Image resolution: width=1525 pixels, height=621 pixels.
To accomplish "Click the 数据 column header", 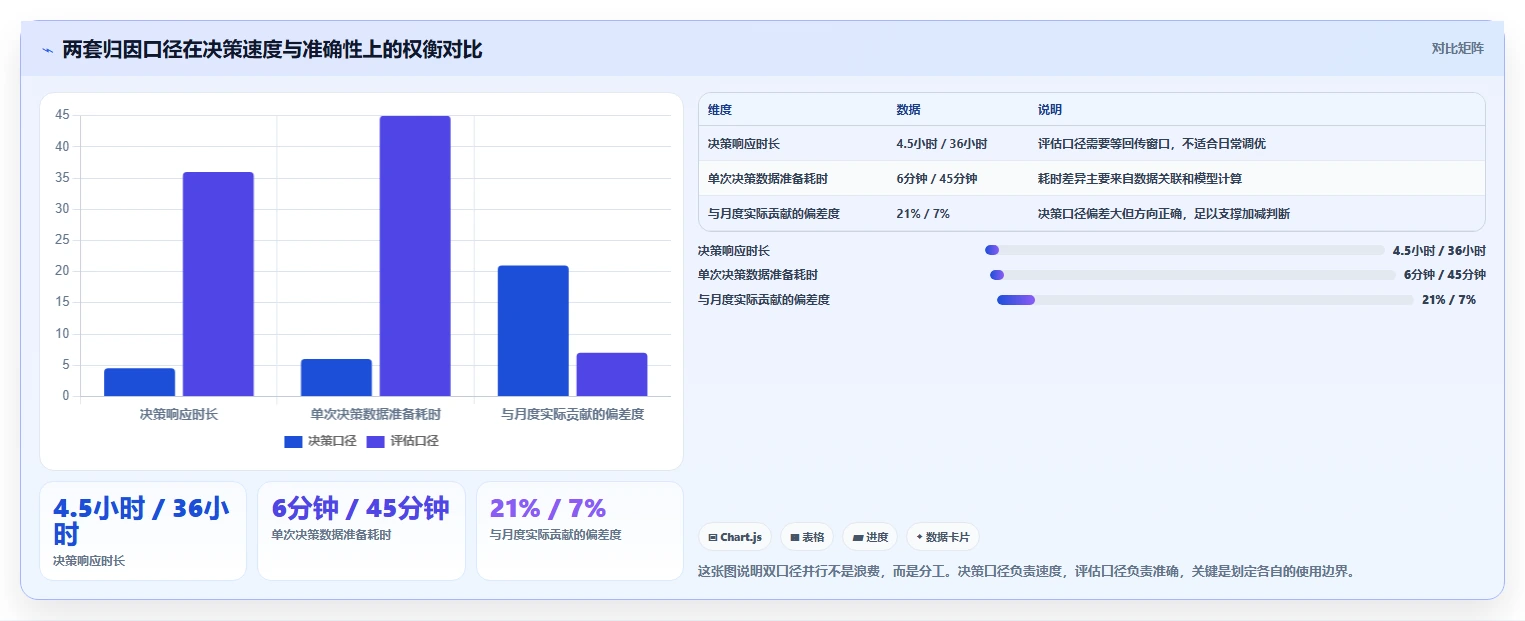I will [909, 110].
